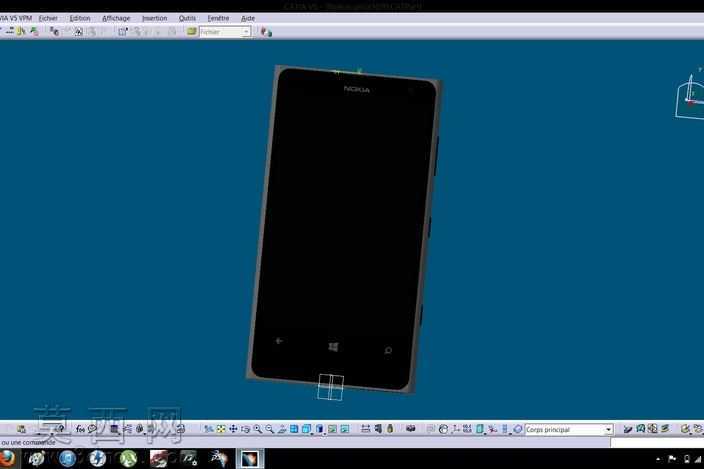The width and height of the screenshot is (704, 469).
Task: Open the Corps principal body dropdown
Action: point(608,430)
